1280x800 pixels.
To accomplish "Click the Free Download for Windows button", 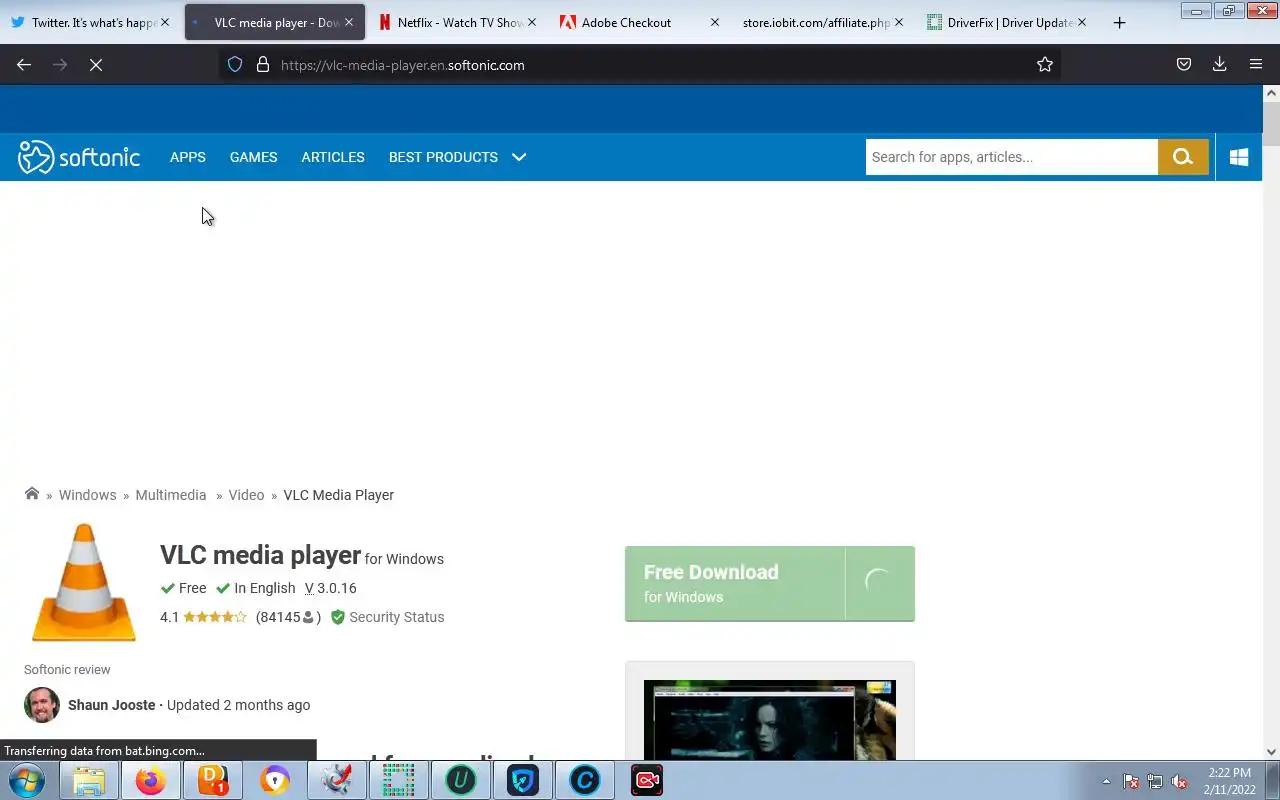I will click(x=770, y=584).
